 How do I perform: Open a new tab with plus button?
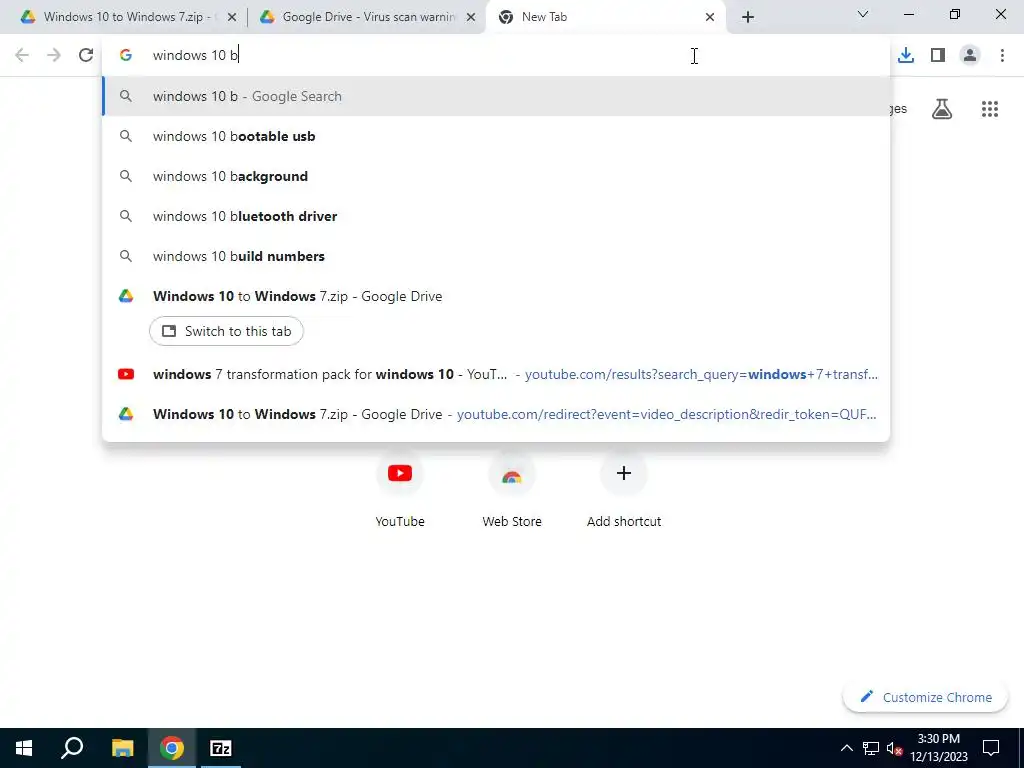(x=748, y=17)
